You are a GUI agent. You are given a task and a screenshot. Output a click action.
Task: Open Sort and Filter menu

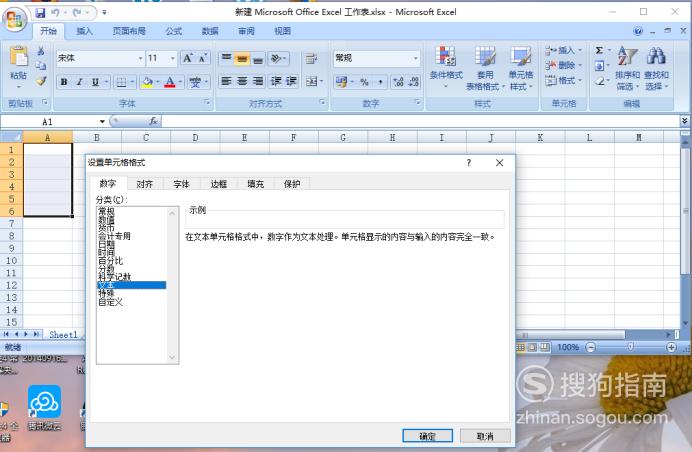click(x=627, y=68)
